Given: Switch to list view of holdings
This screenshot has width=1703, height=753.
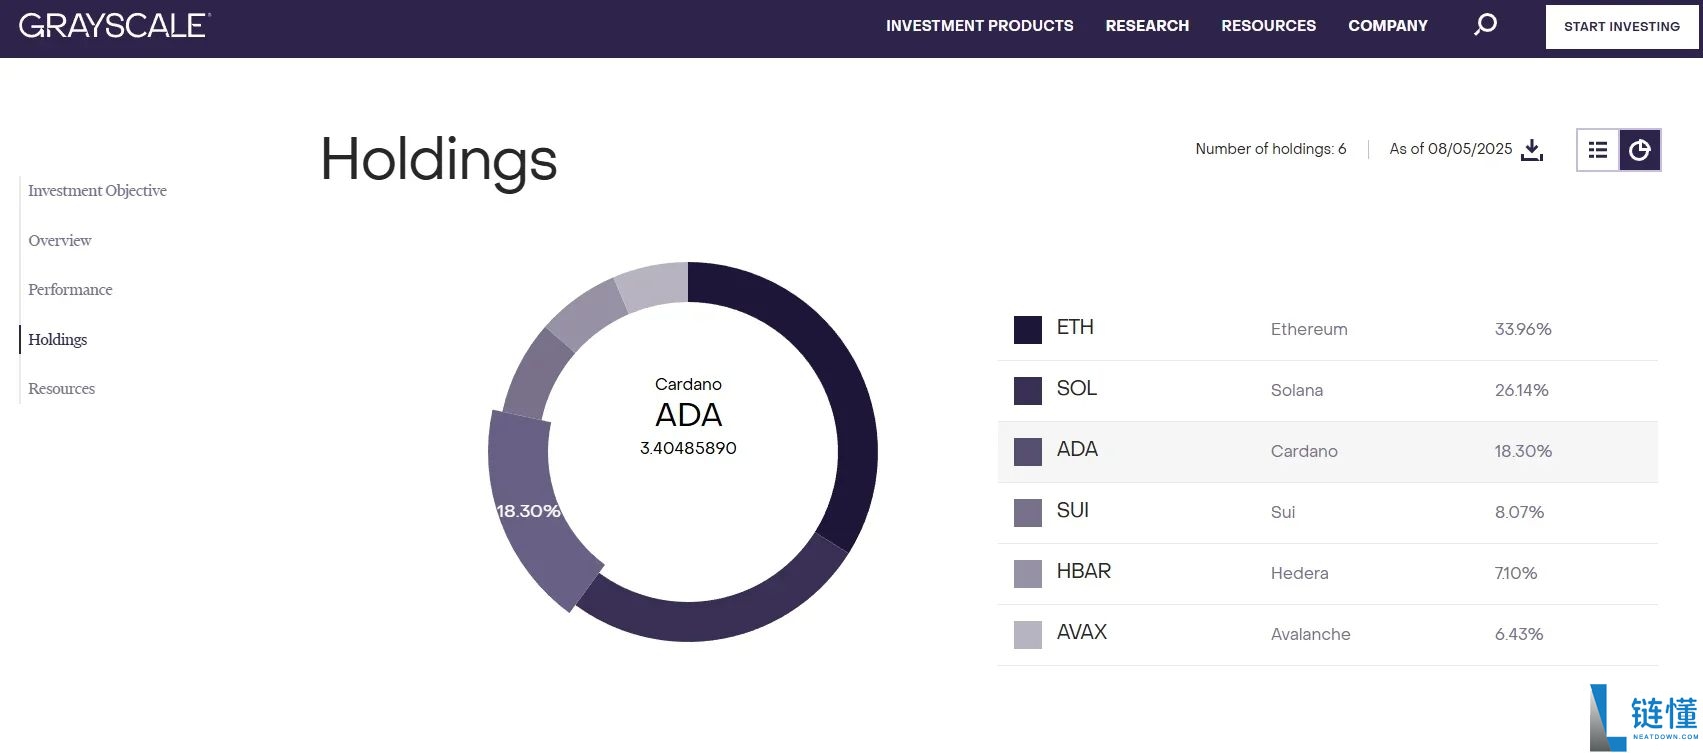Looking at the screenshot, I should pyautogui.click(x=1598, y=150).
